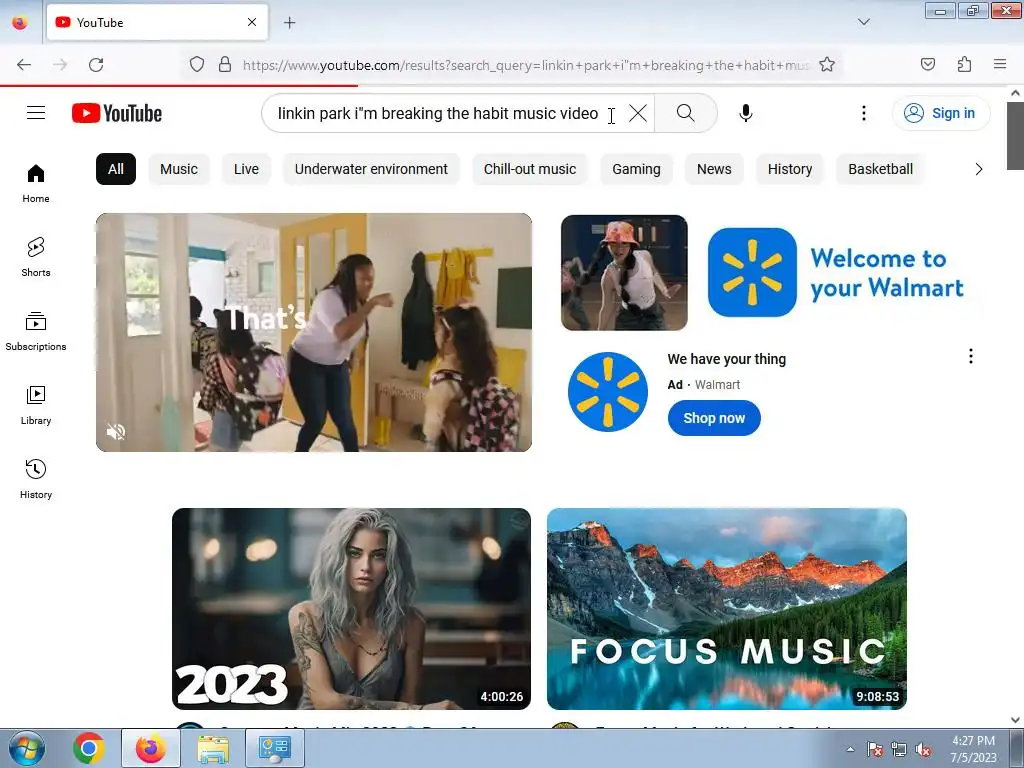
Task: Click the muted volume tray icon
Action: click(x=922, y=749)
